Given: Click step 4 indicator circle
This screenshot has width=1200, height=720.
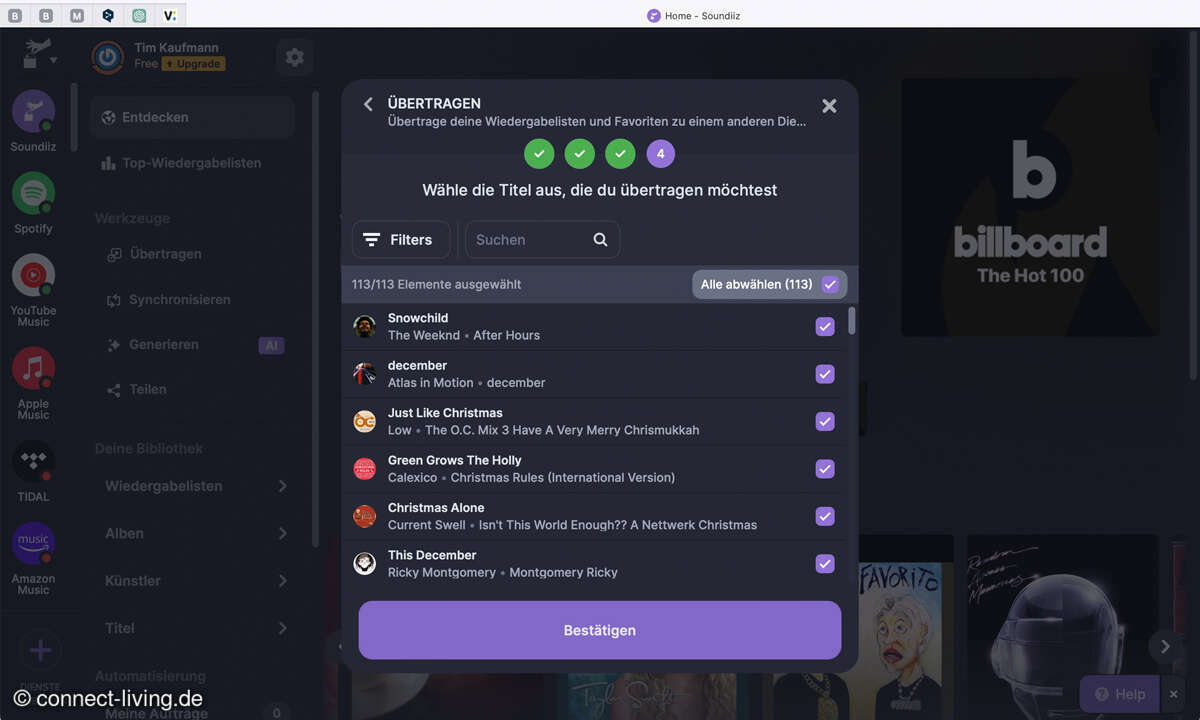Looking at the screenshot, I should 660,154.
